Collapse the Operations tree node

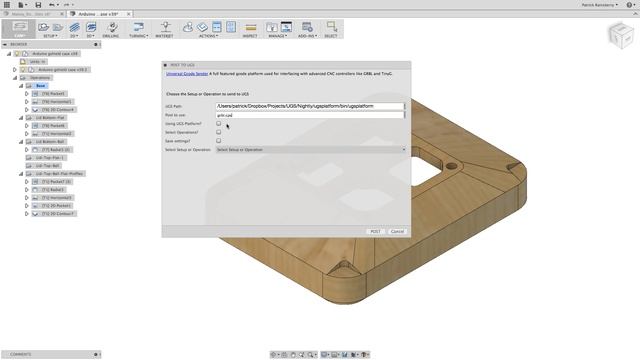(15, 78)
